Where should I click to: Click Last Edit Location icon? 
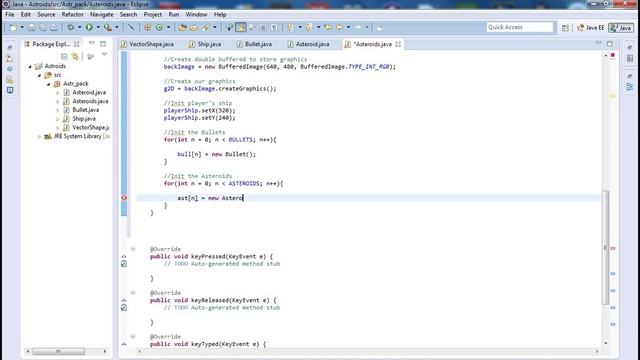tap(328, 27)
